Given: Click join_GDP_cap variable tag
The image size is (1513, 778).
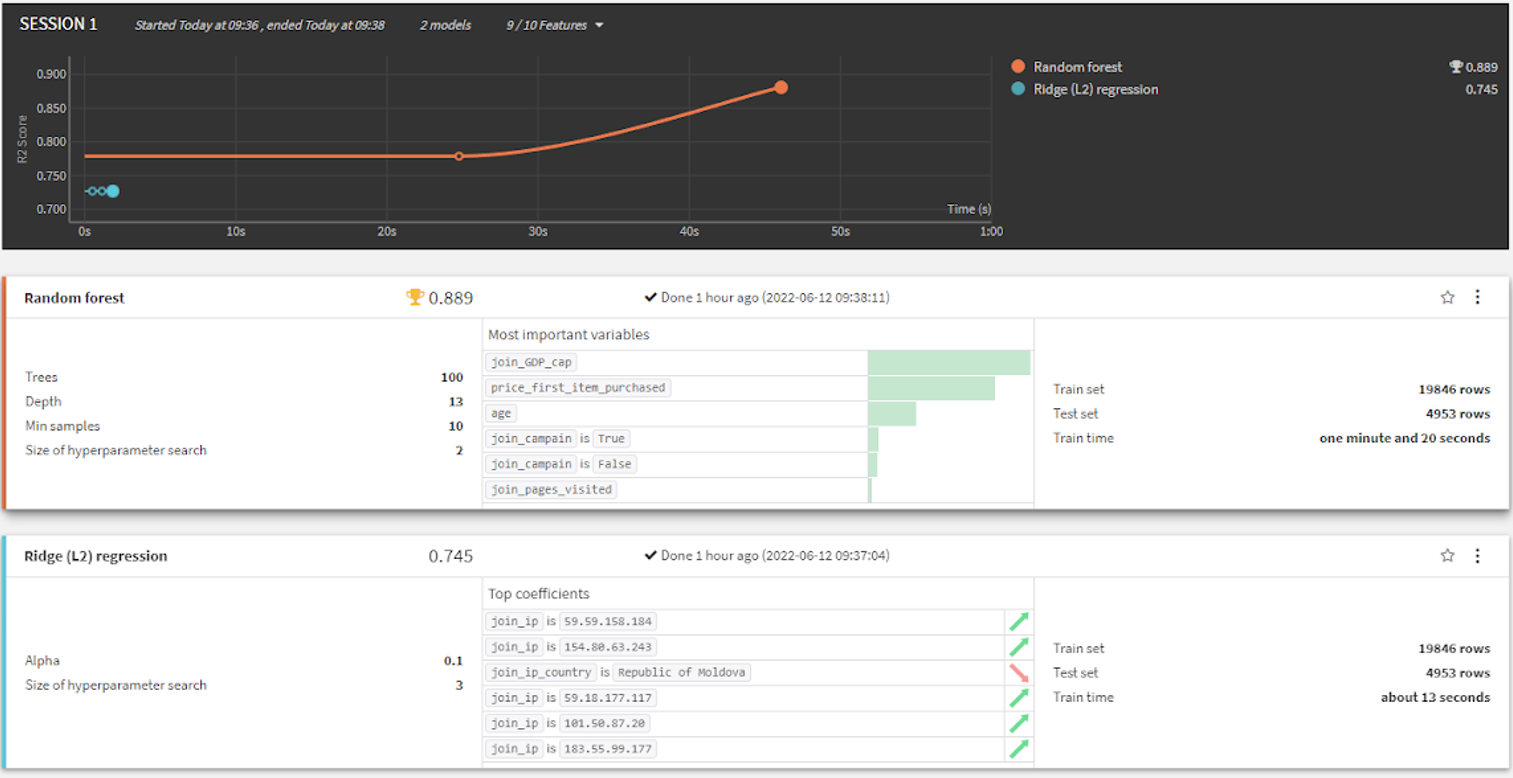Looking at the screenshot, I should pyautogui.click(x=533, y=362).
